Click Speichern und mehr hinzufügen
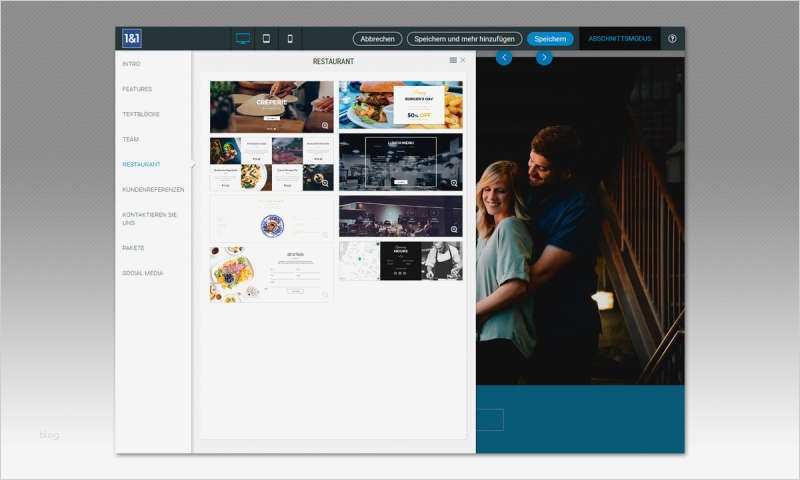 (x=464, y=39)
